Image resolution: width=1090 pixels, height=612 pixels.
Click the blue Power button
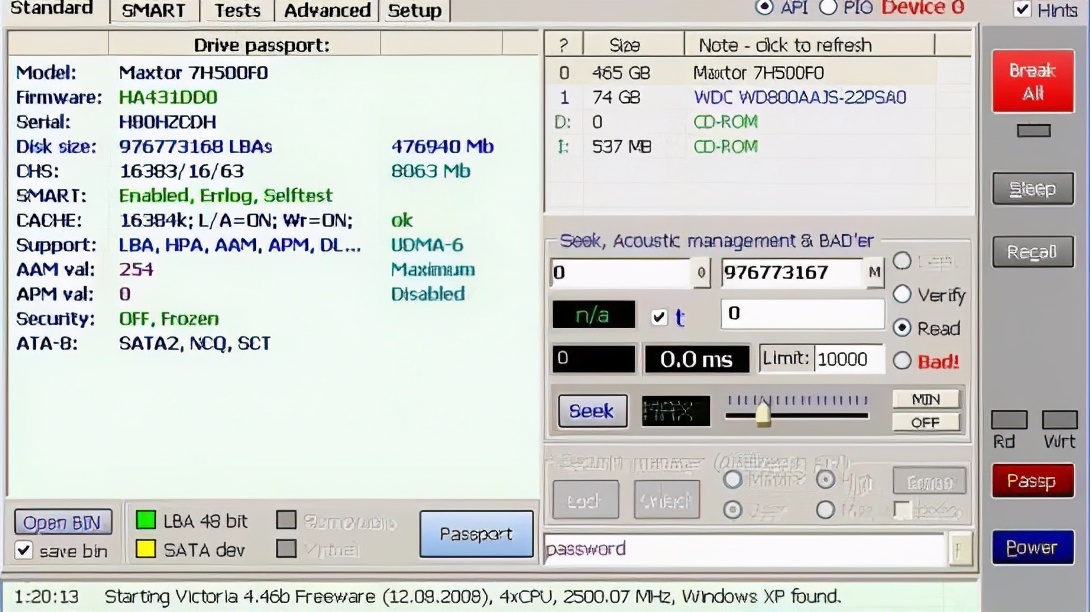click(1032, 547)
